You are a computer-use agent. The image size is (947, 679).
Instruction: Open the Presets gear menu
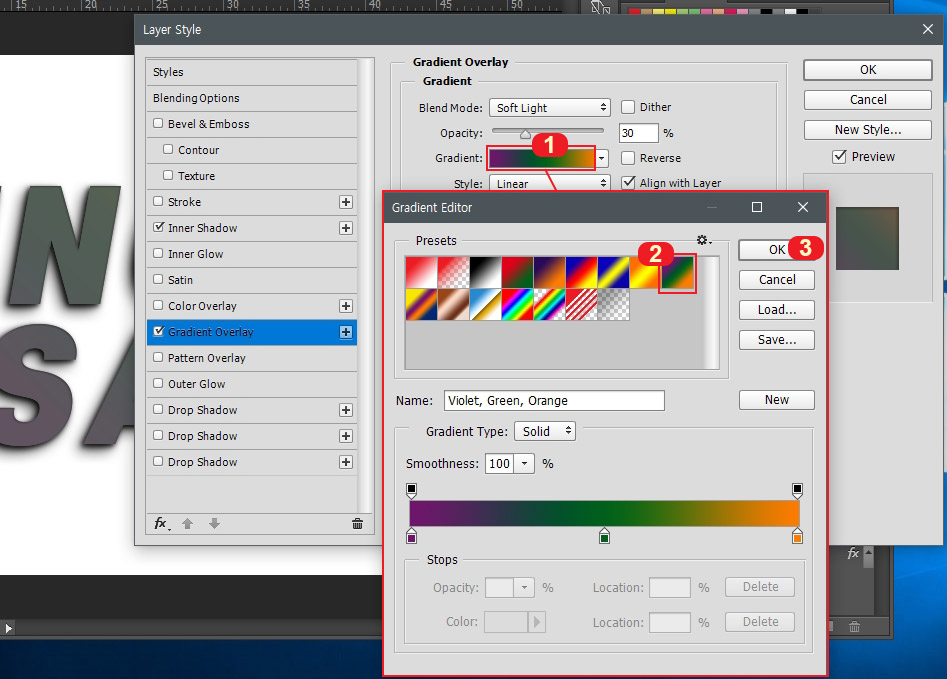click(704, 240)
